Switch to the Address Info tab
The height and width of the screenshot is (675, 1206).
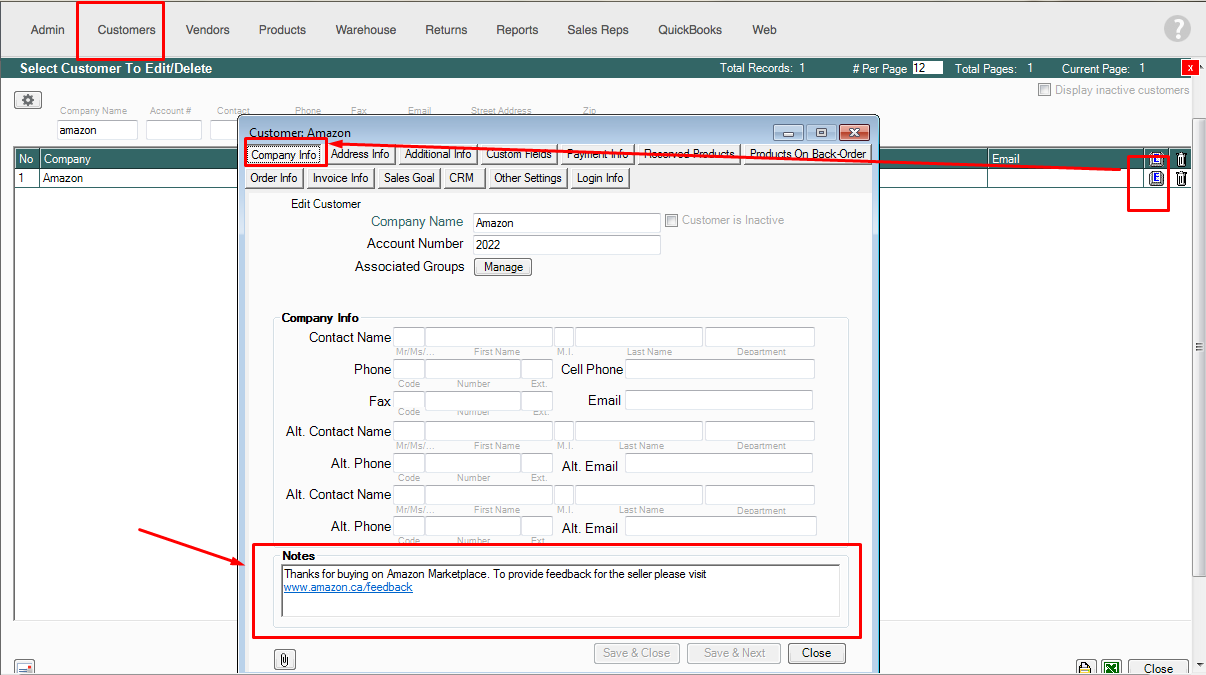pos(360,155)
